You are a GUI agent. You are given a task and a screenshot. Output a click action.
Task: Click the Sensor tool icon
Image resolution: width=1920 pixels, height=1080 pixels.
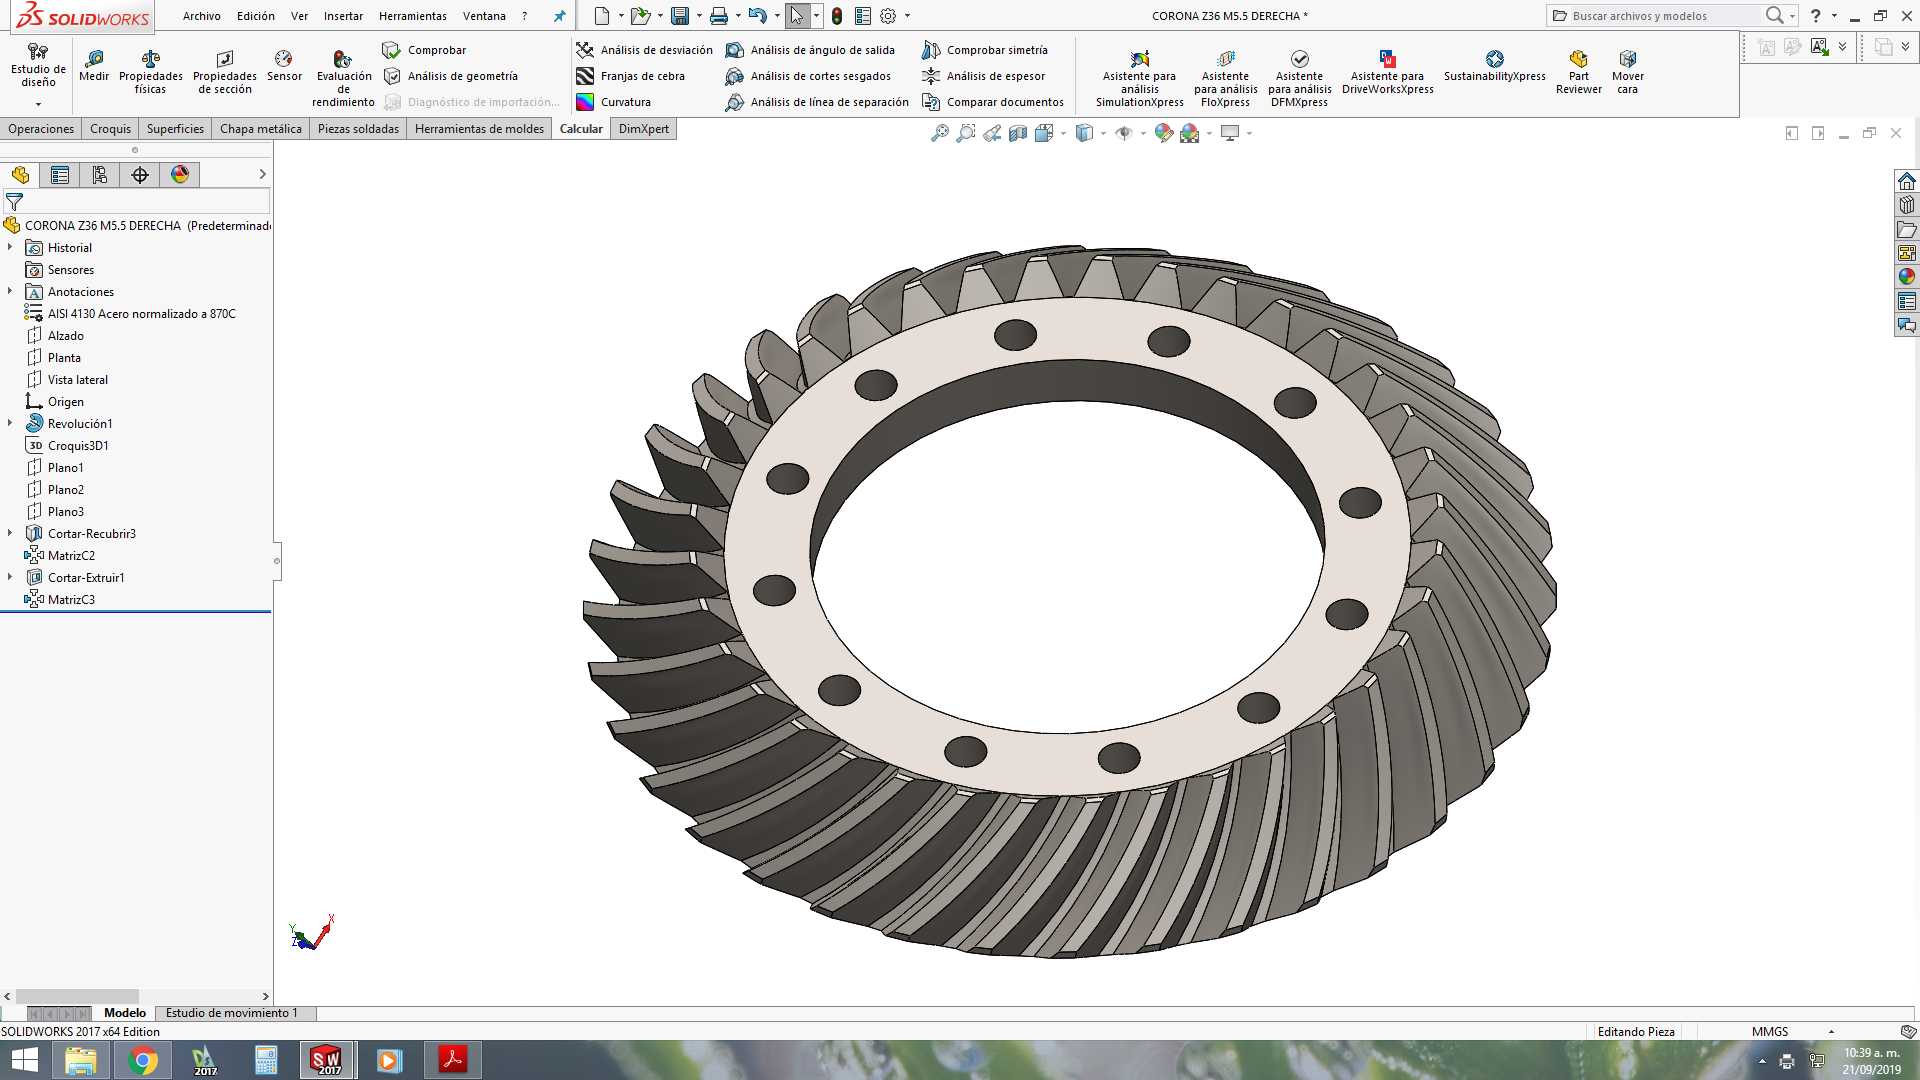[x=284, y=66]
